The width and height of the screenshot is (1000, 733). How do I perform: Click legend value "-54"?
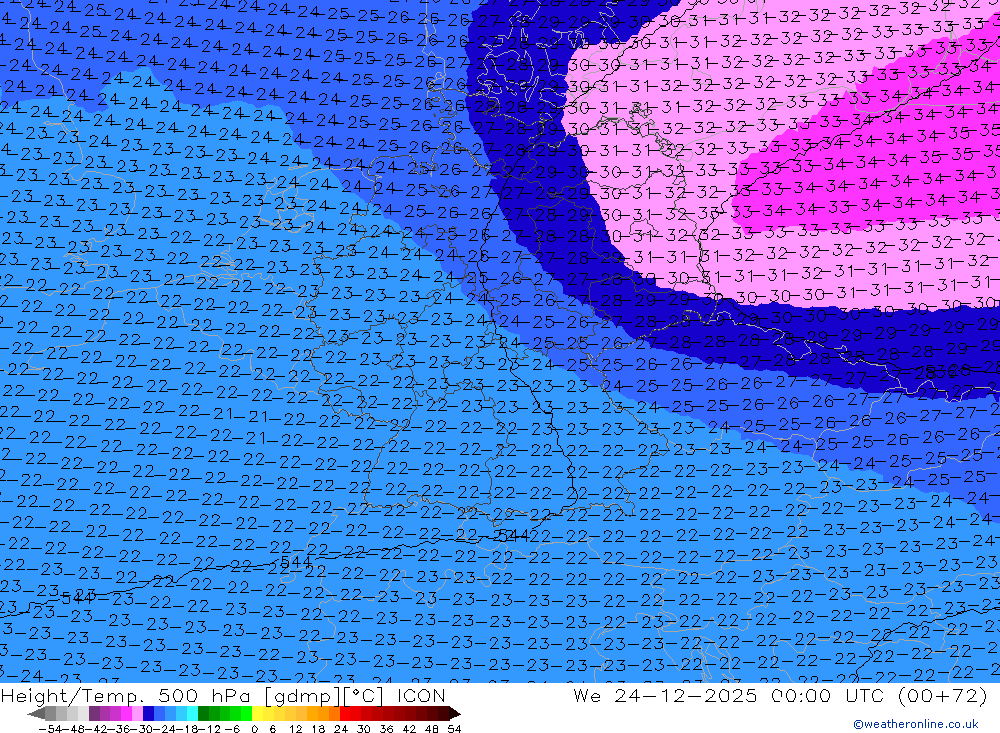point(50,729)
